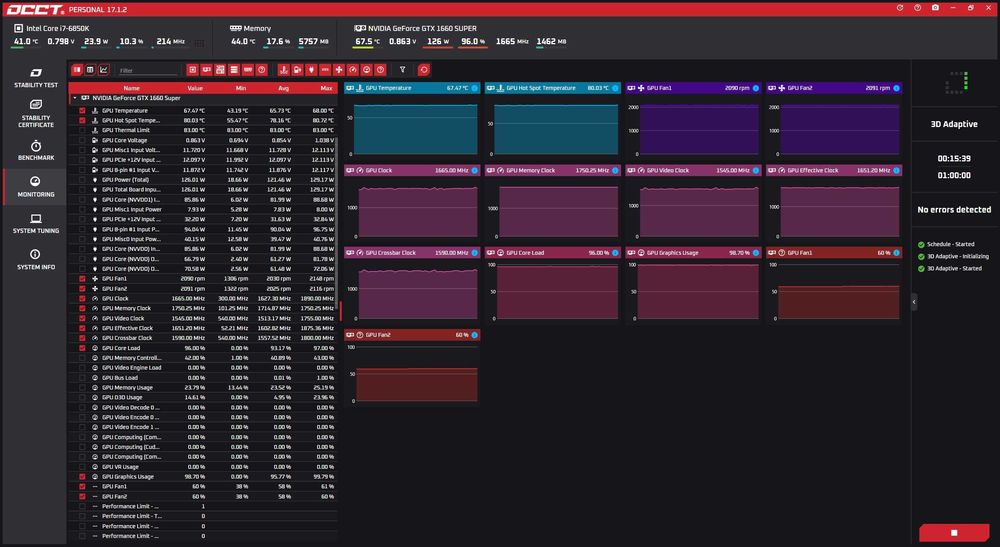Toggle the current sensor type filter
The height and width of the screenshot is (547, 1000).
point(325,69)
